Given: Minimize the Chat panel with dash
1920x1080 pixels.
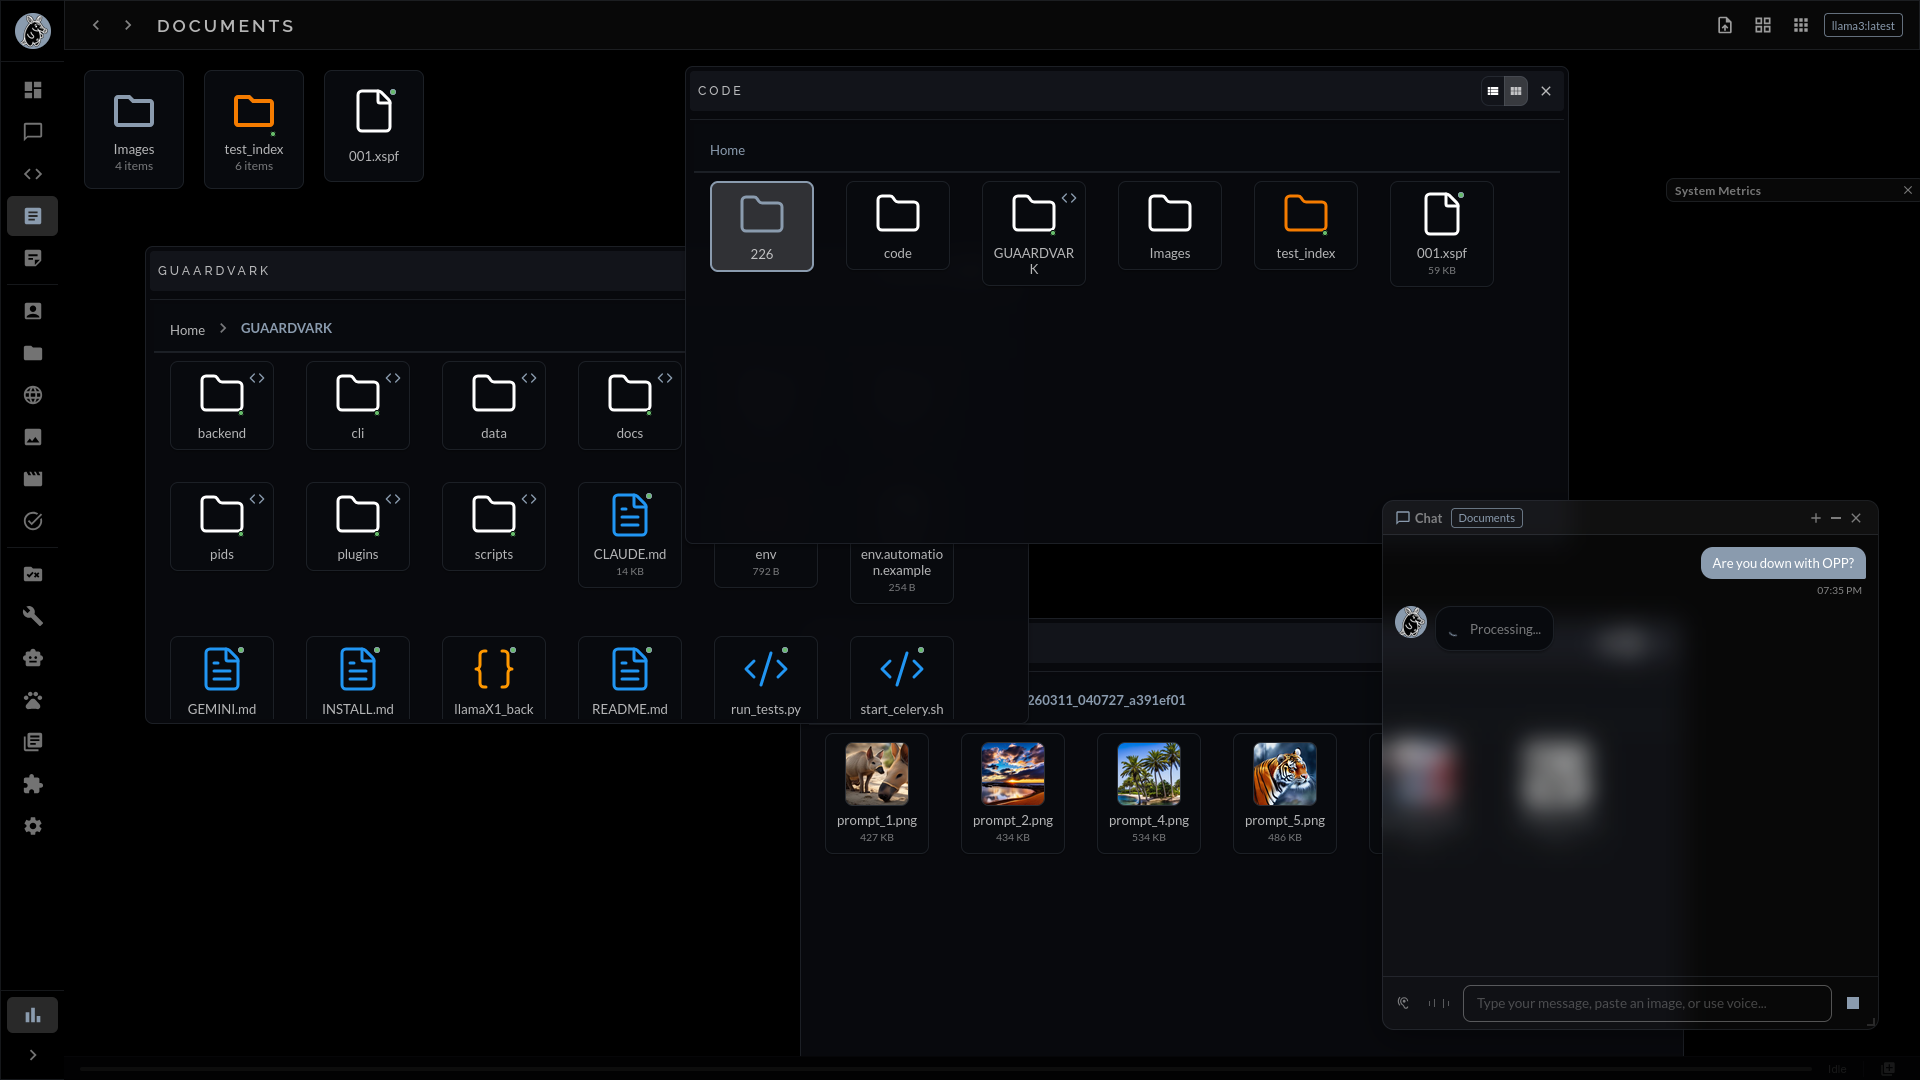Looking at the screenshot, I should (1836, 518).
